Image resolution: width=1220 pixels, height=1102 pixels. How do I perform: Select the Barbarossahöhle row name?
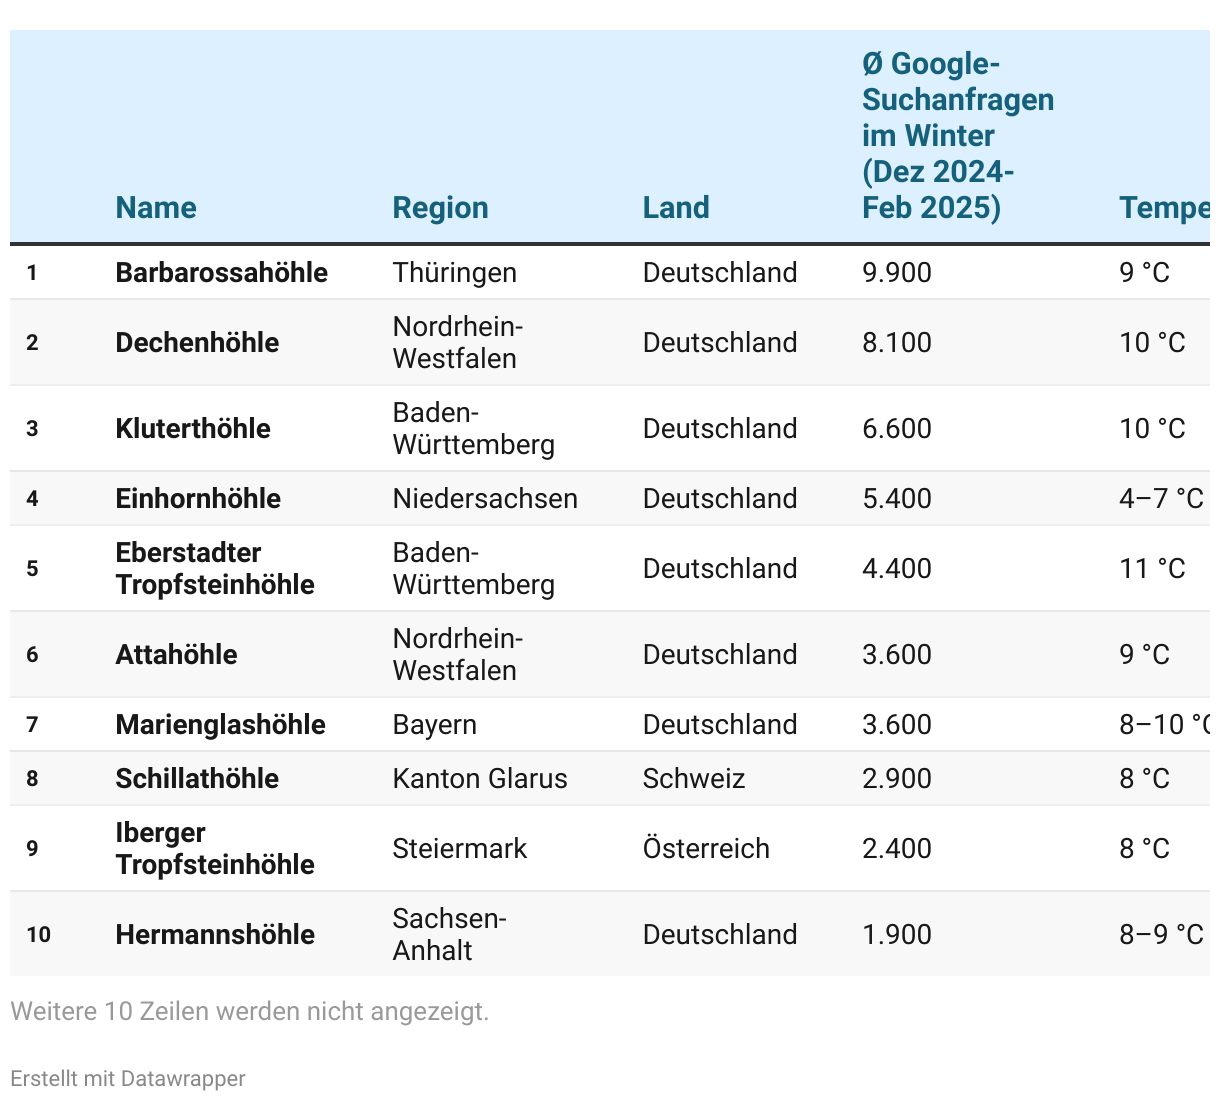coord(221,272)
